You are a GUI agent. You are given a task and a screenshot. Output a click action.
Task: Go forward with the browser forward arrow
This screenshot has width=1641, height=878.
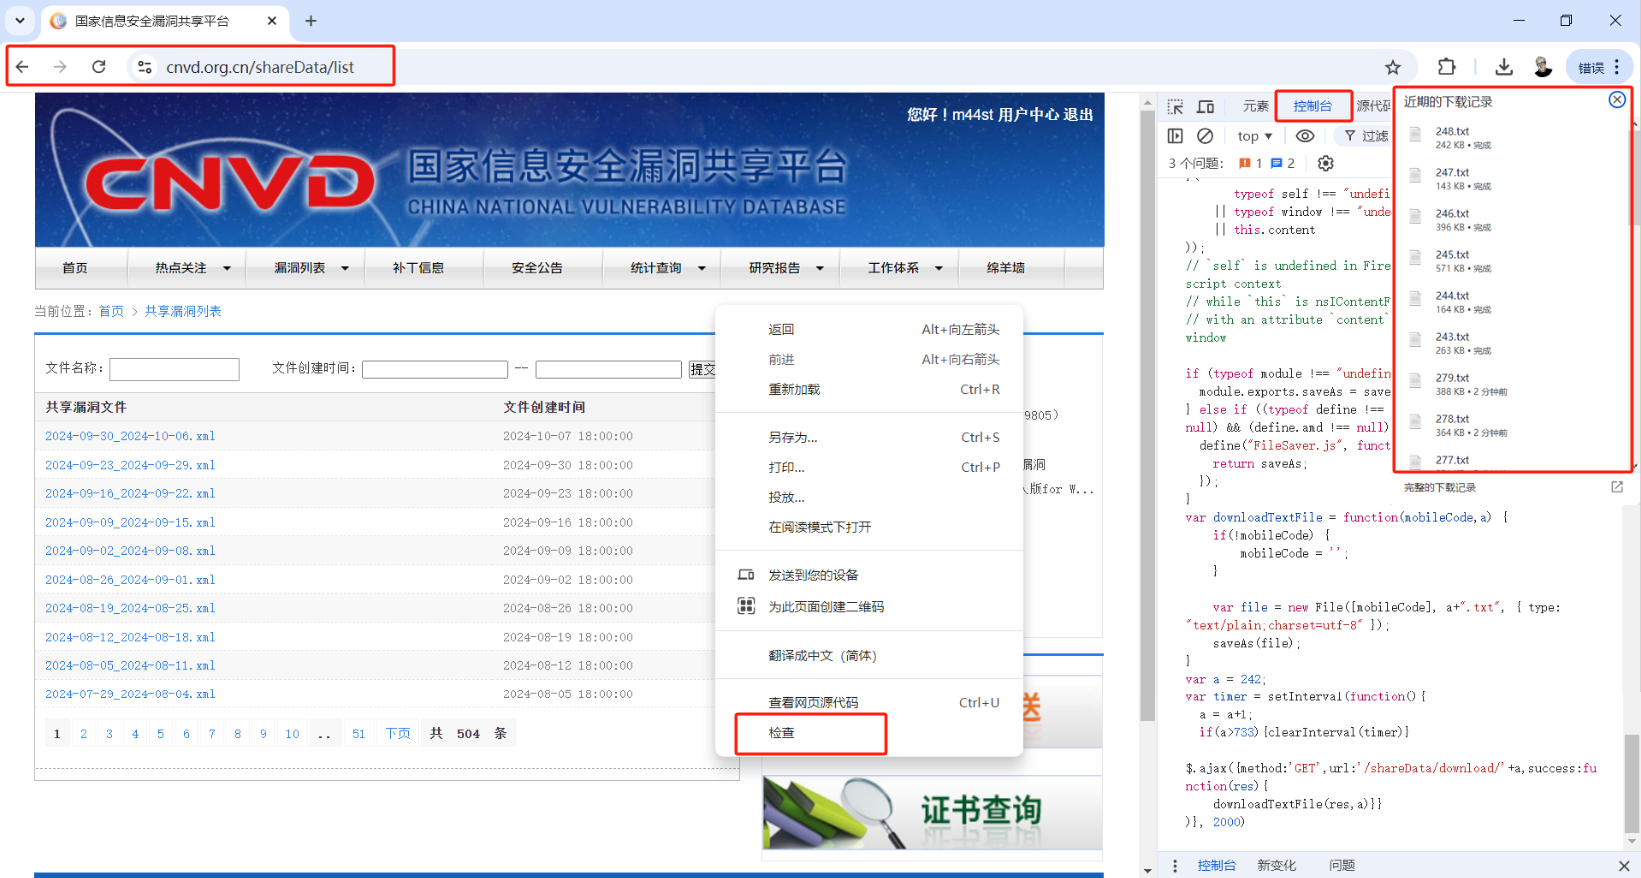point(60,67)
